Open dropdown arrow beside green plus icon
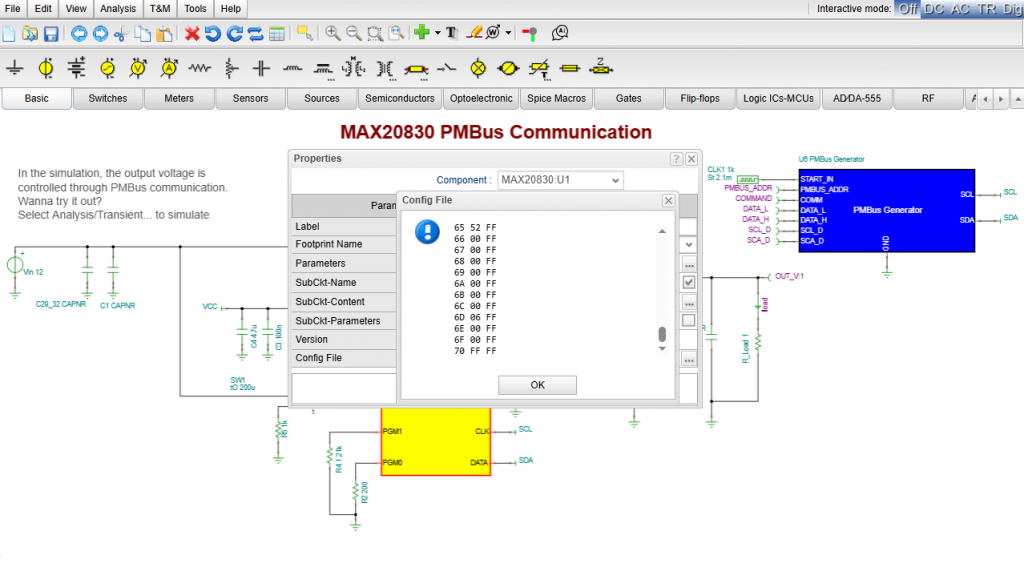 [x=437, y=33]
